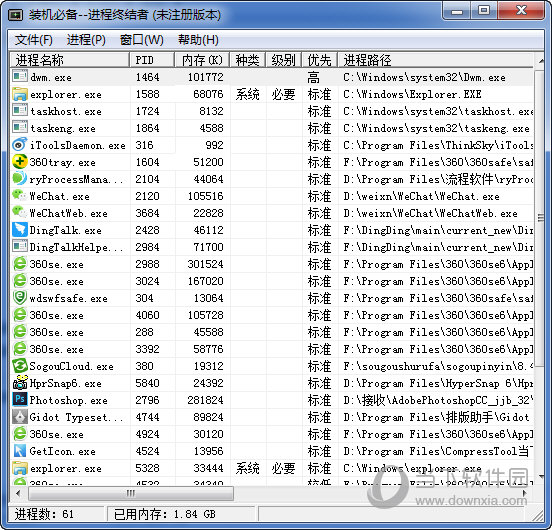552x530 pixels.
Task: Click the app icon in title bar
Action: [16, 15]
